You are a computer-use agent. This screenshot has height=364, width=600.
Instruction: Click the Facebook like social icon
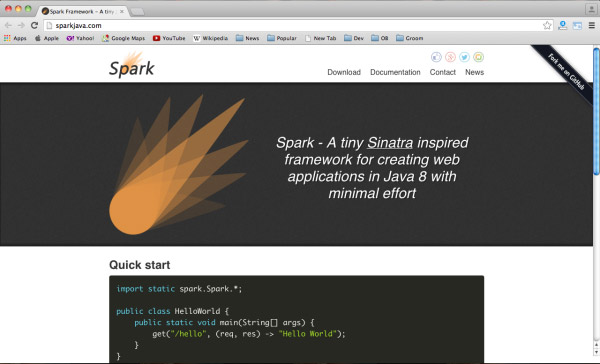coord(436,57)
